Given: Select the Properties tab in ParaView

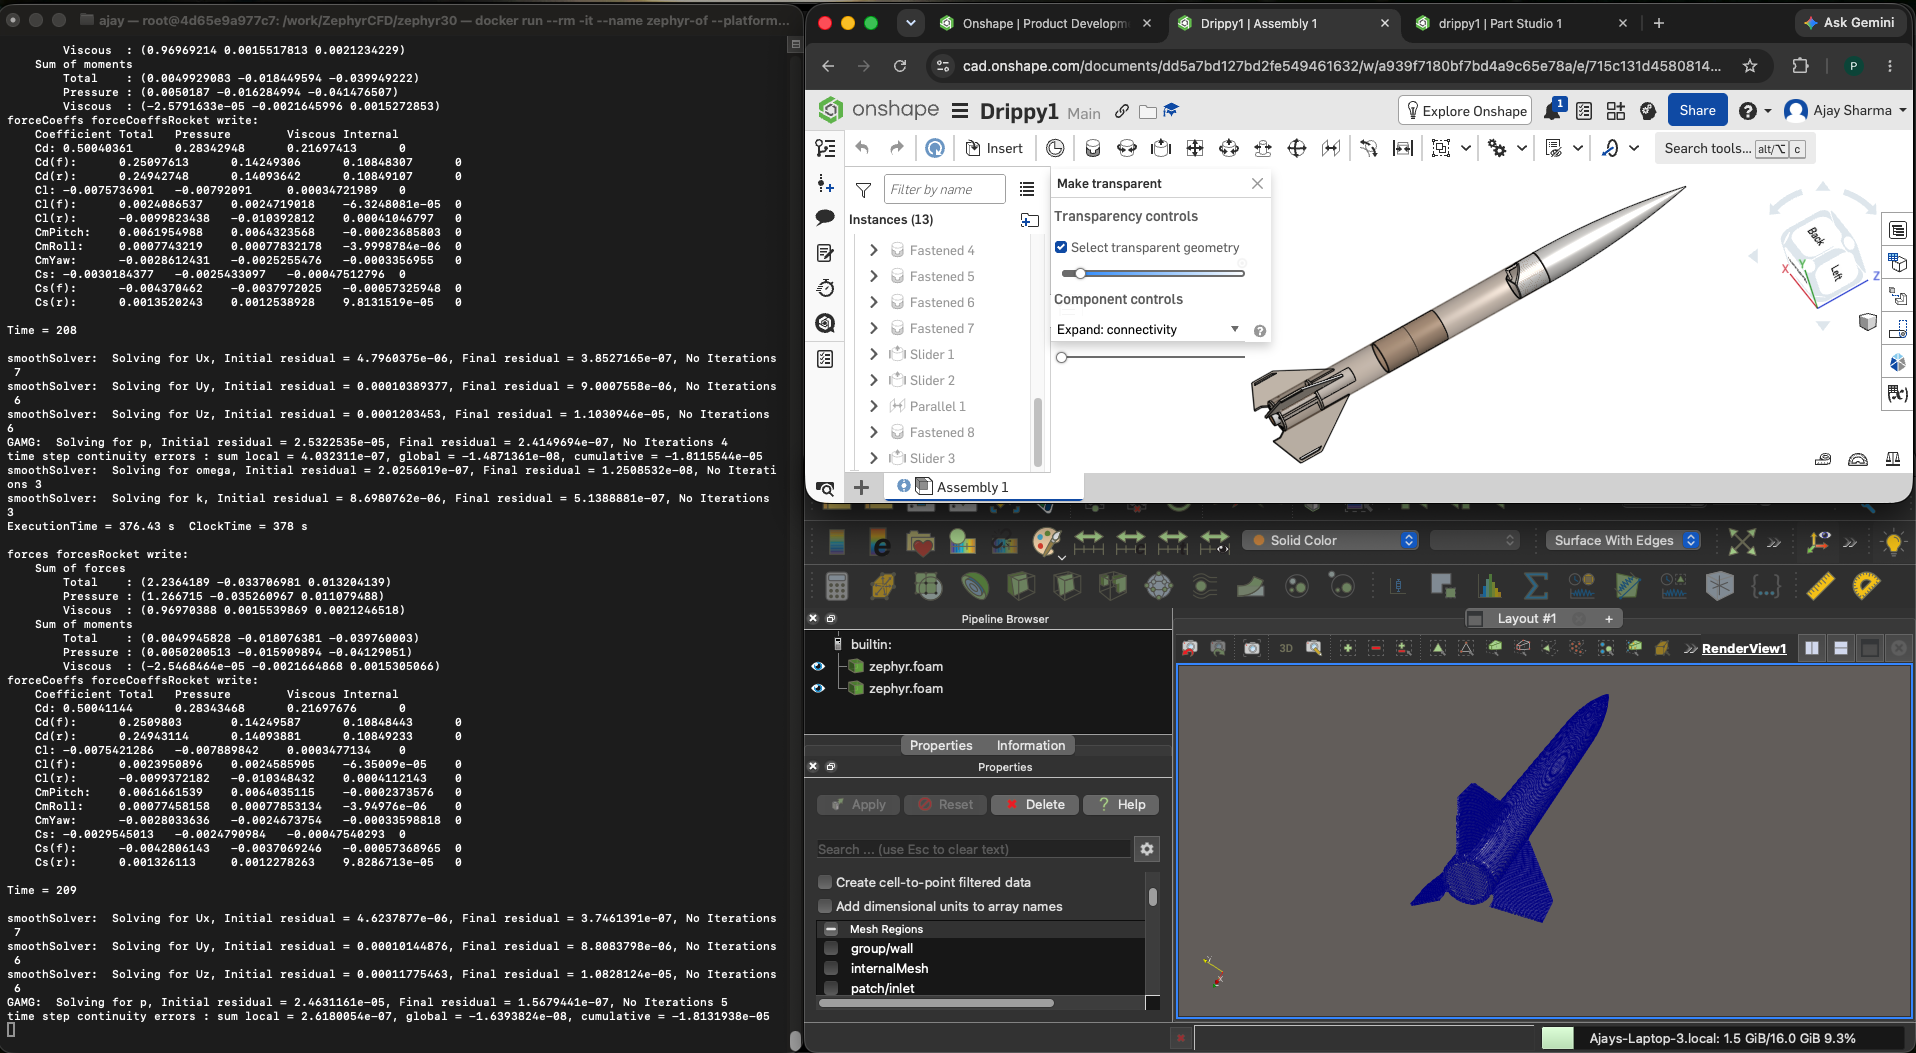Looking at the screenshot, I should (x=940, y=745).
